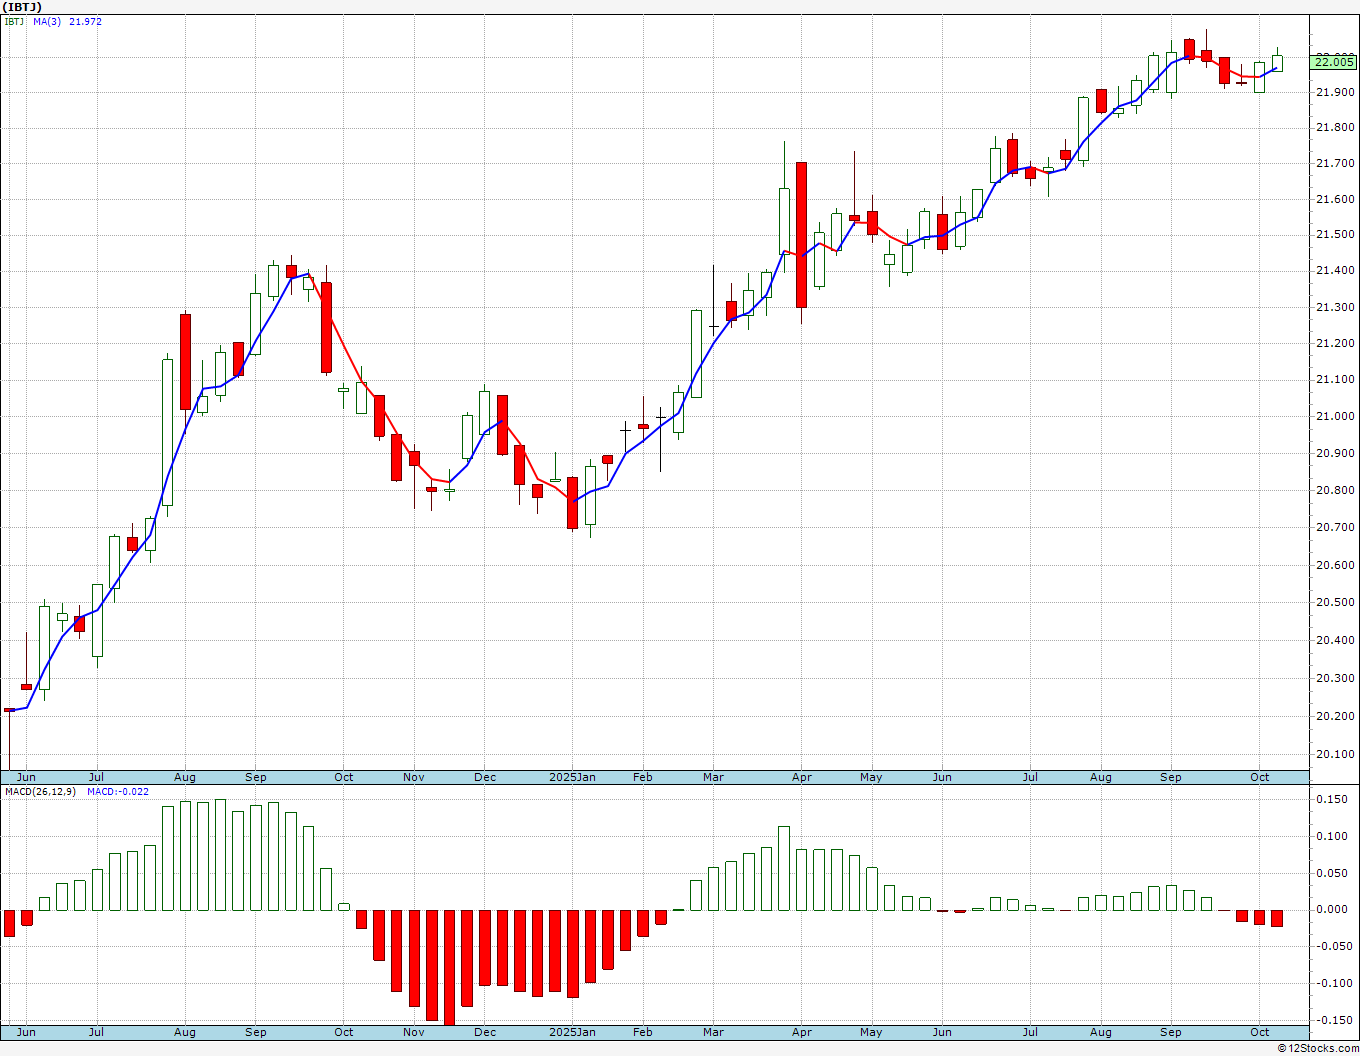Click Nov on the MACD panel time axis
The height and width of the screenshot is (1056, 1360).
pos(414,1032)
